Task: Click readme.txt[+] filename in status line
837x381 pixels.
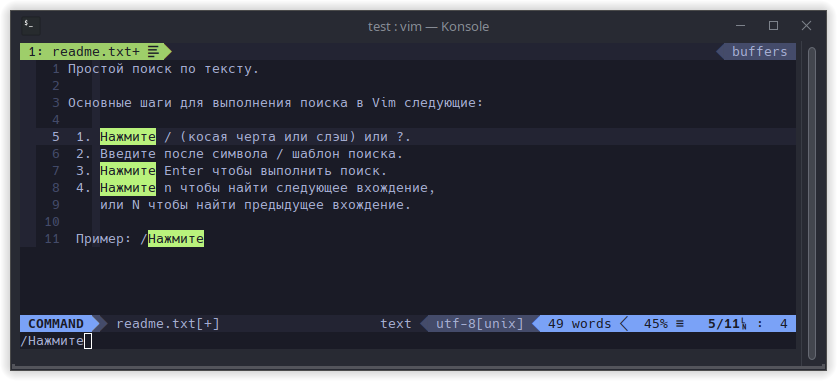Action: click(168, 324)
